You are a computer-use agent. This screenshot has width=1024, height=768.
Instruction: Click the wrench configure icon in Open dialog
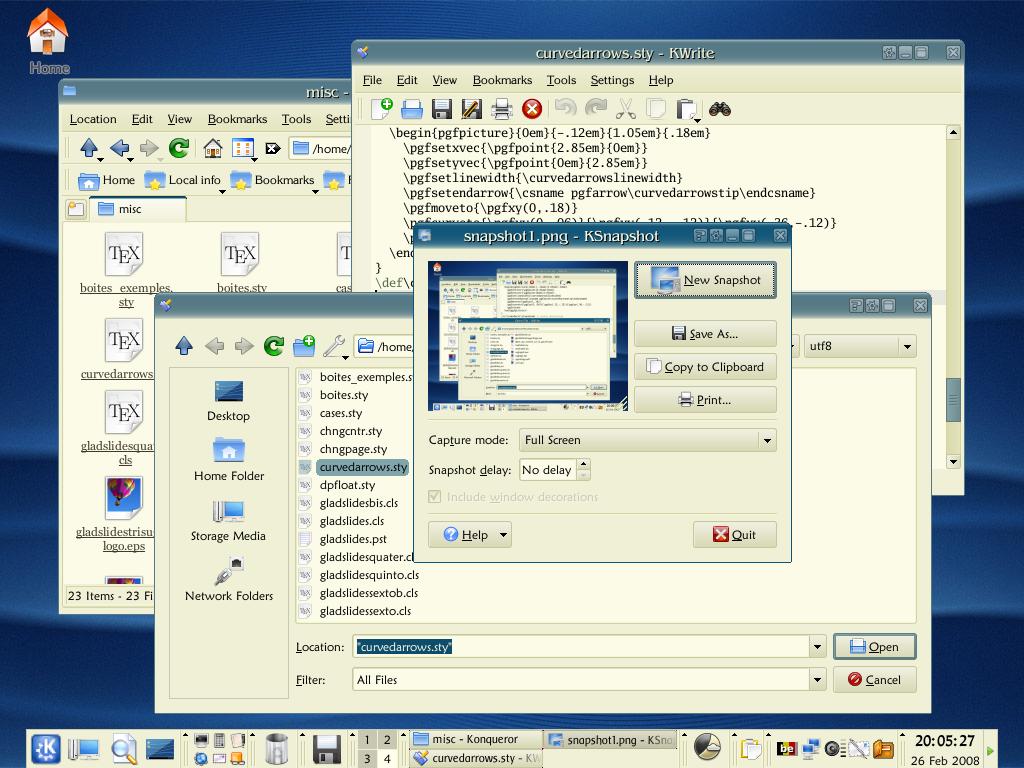[x=334, y=346]
